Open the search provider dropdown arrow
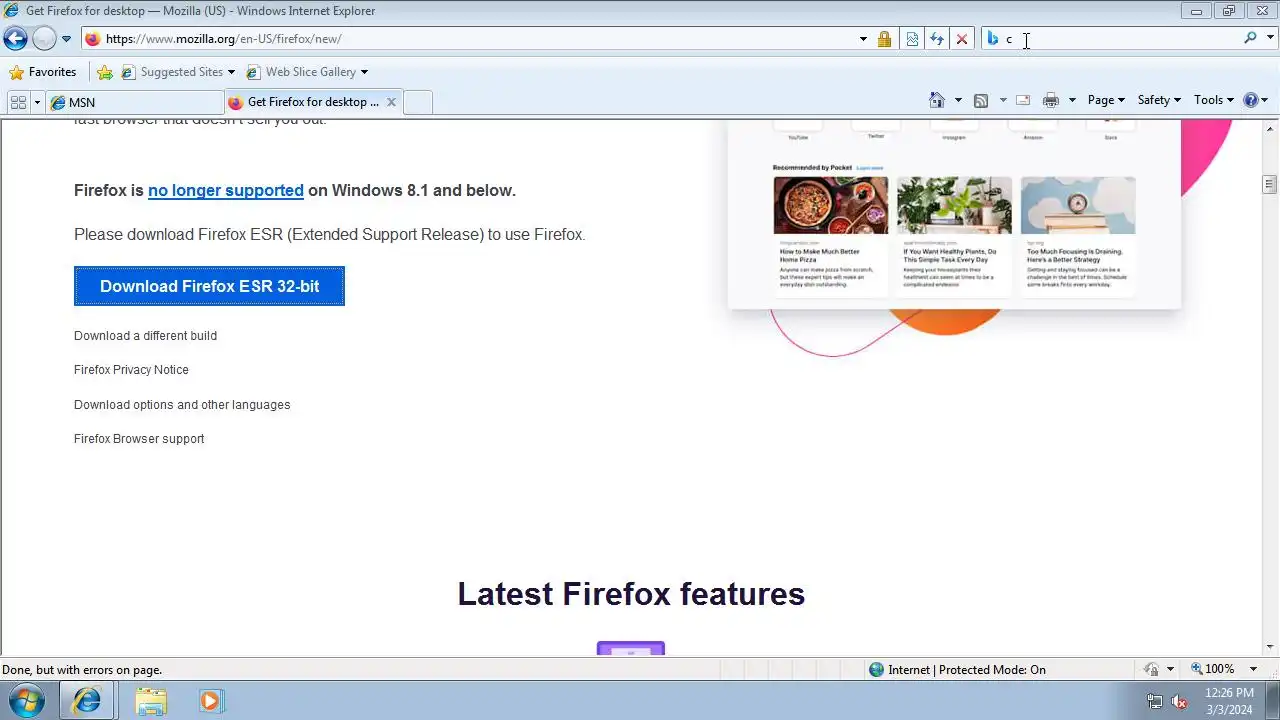1280x720 pixels. (1271, 38)
